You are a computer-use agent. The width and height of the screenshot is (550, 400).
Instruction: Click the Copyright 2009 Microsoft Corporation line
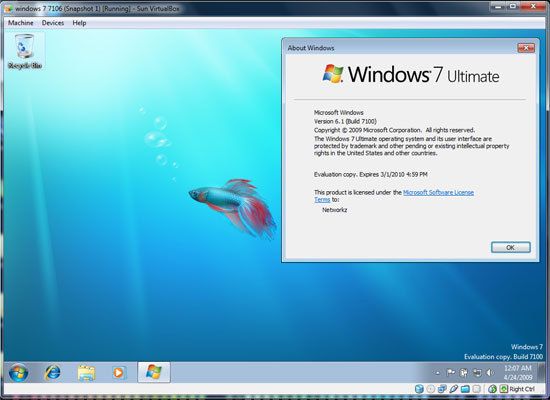(394, 130)
